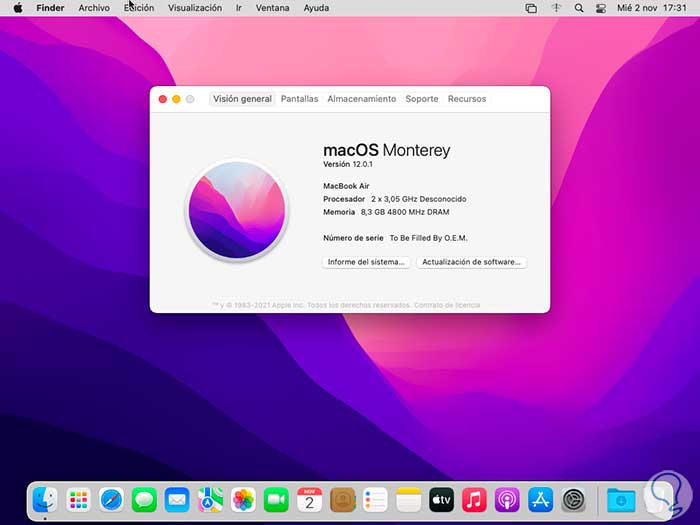
Task: Launch Maps from the Dock
Action: [x=210, y=500]
